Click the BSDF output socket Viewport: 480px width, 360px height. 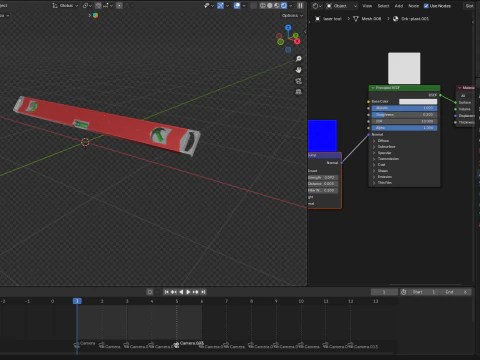pyautogui.click(x=440, y=95)
